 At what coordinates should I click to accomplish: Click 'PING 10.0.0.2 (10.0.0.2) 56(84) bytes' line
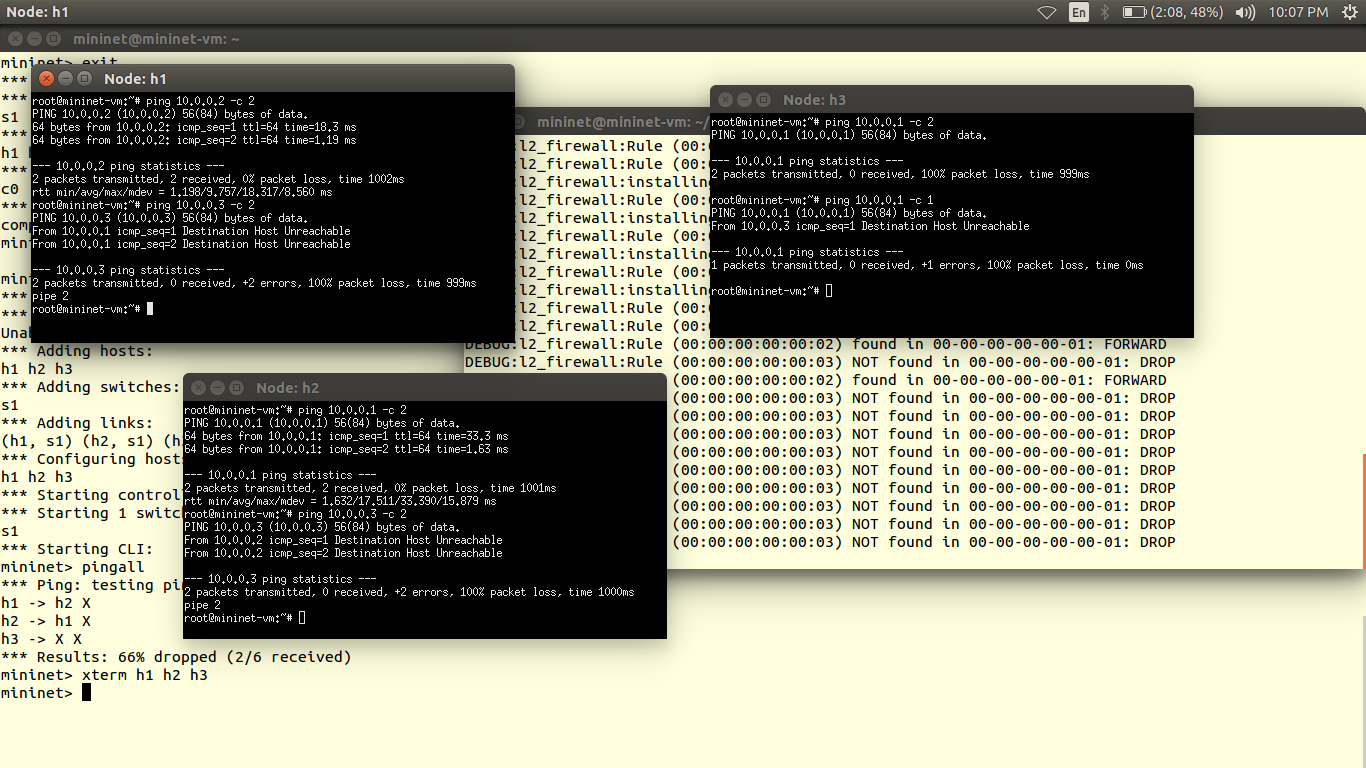(170, 114)
